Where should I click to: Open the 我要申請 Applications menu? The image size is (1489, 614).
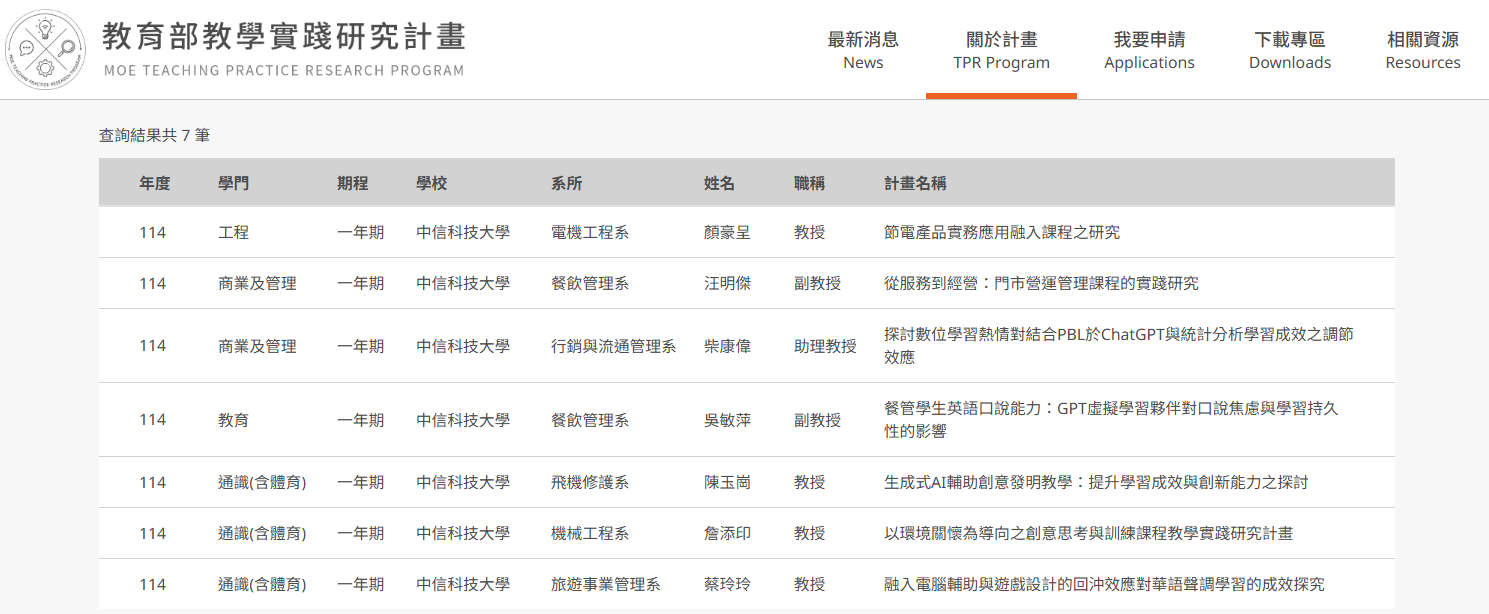[1149, 50]
